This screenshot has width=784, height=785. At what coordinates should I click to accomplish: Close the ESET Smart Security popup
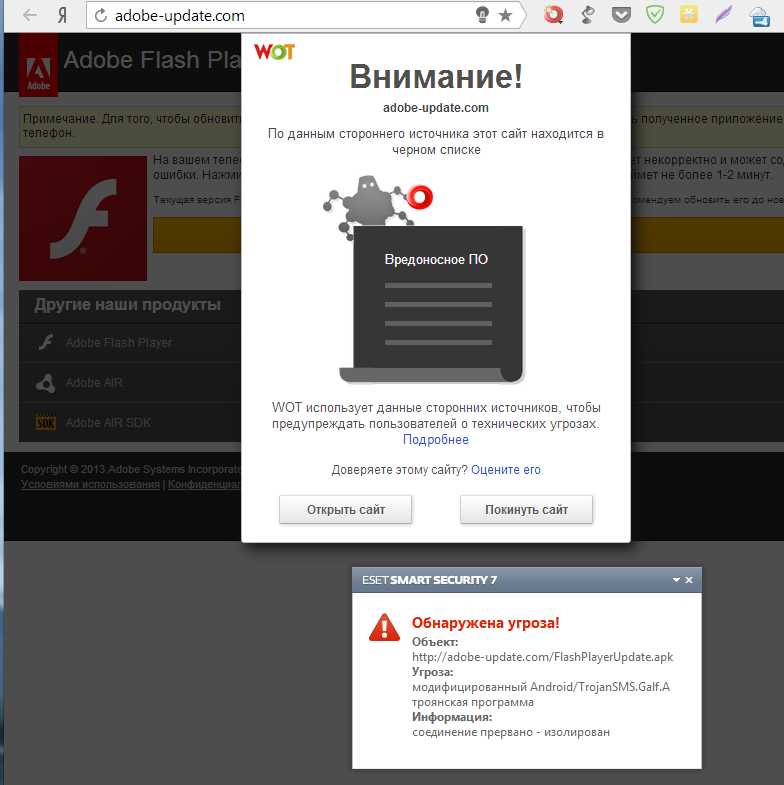pyautogui.click(x=689, y=580)
